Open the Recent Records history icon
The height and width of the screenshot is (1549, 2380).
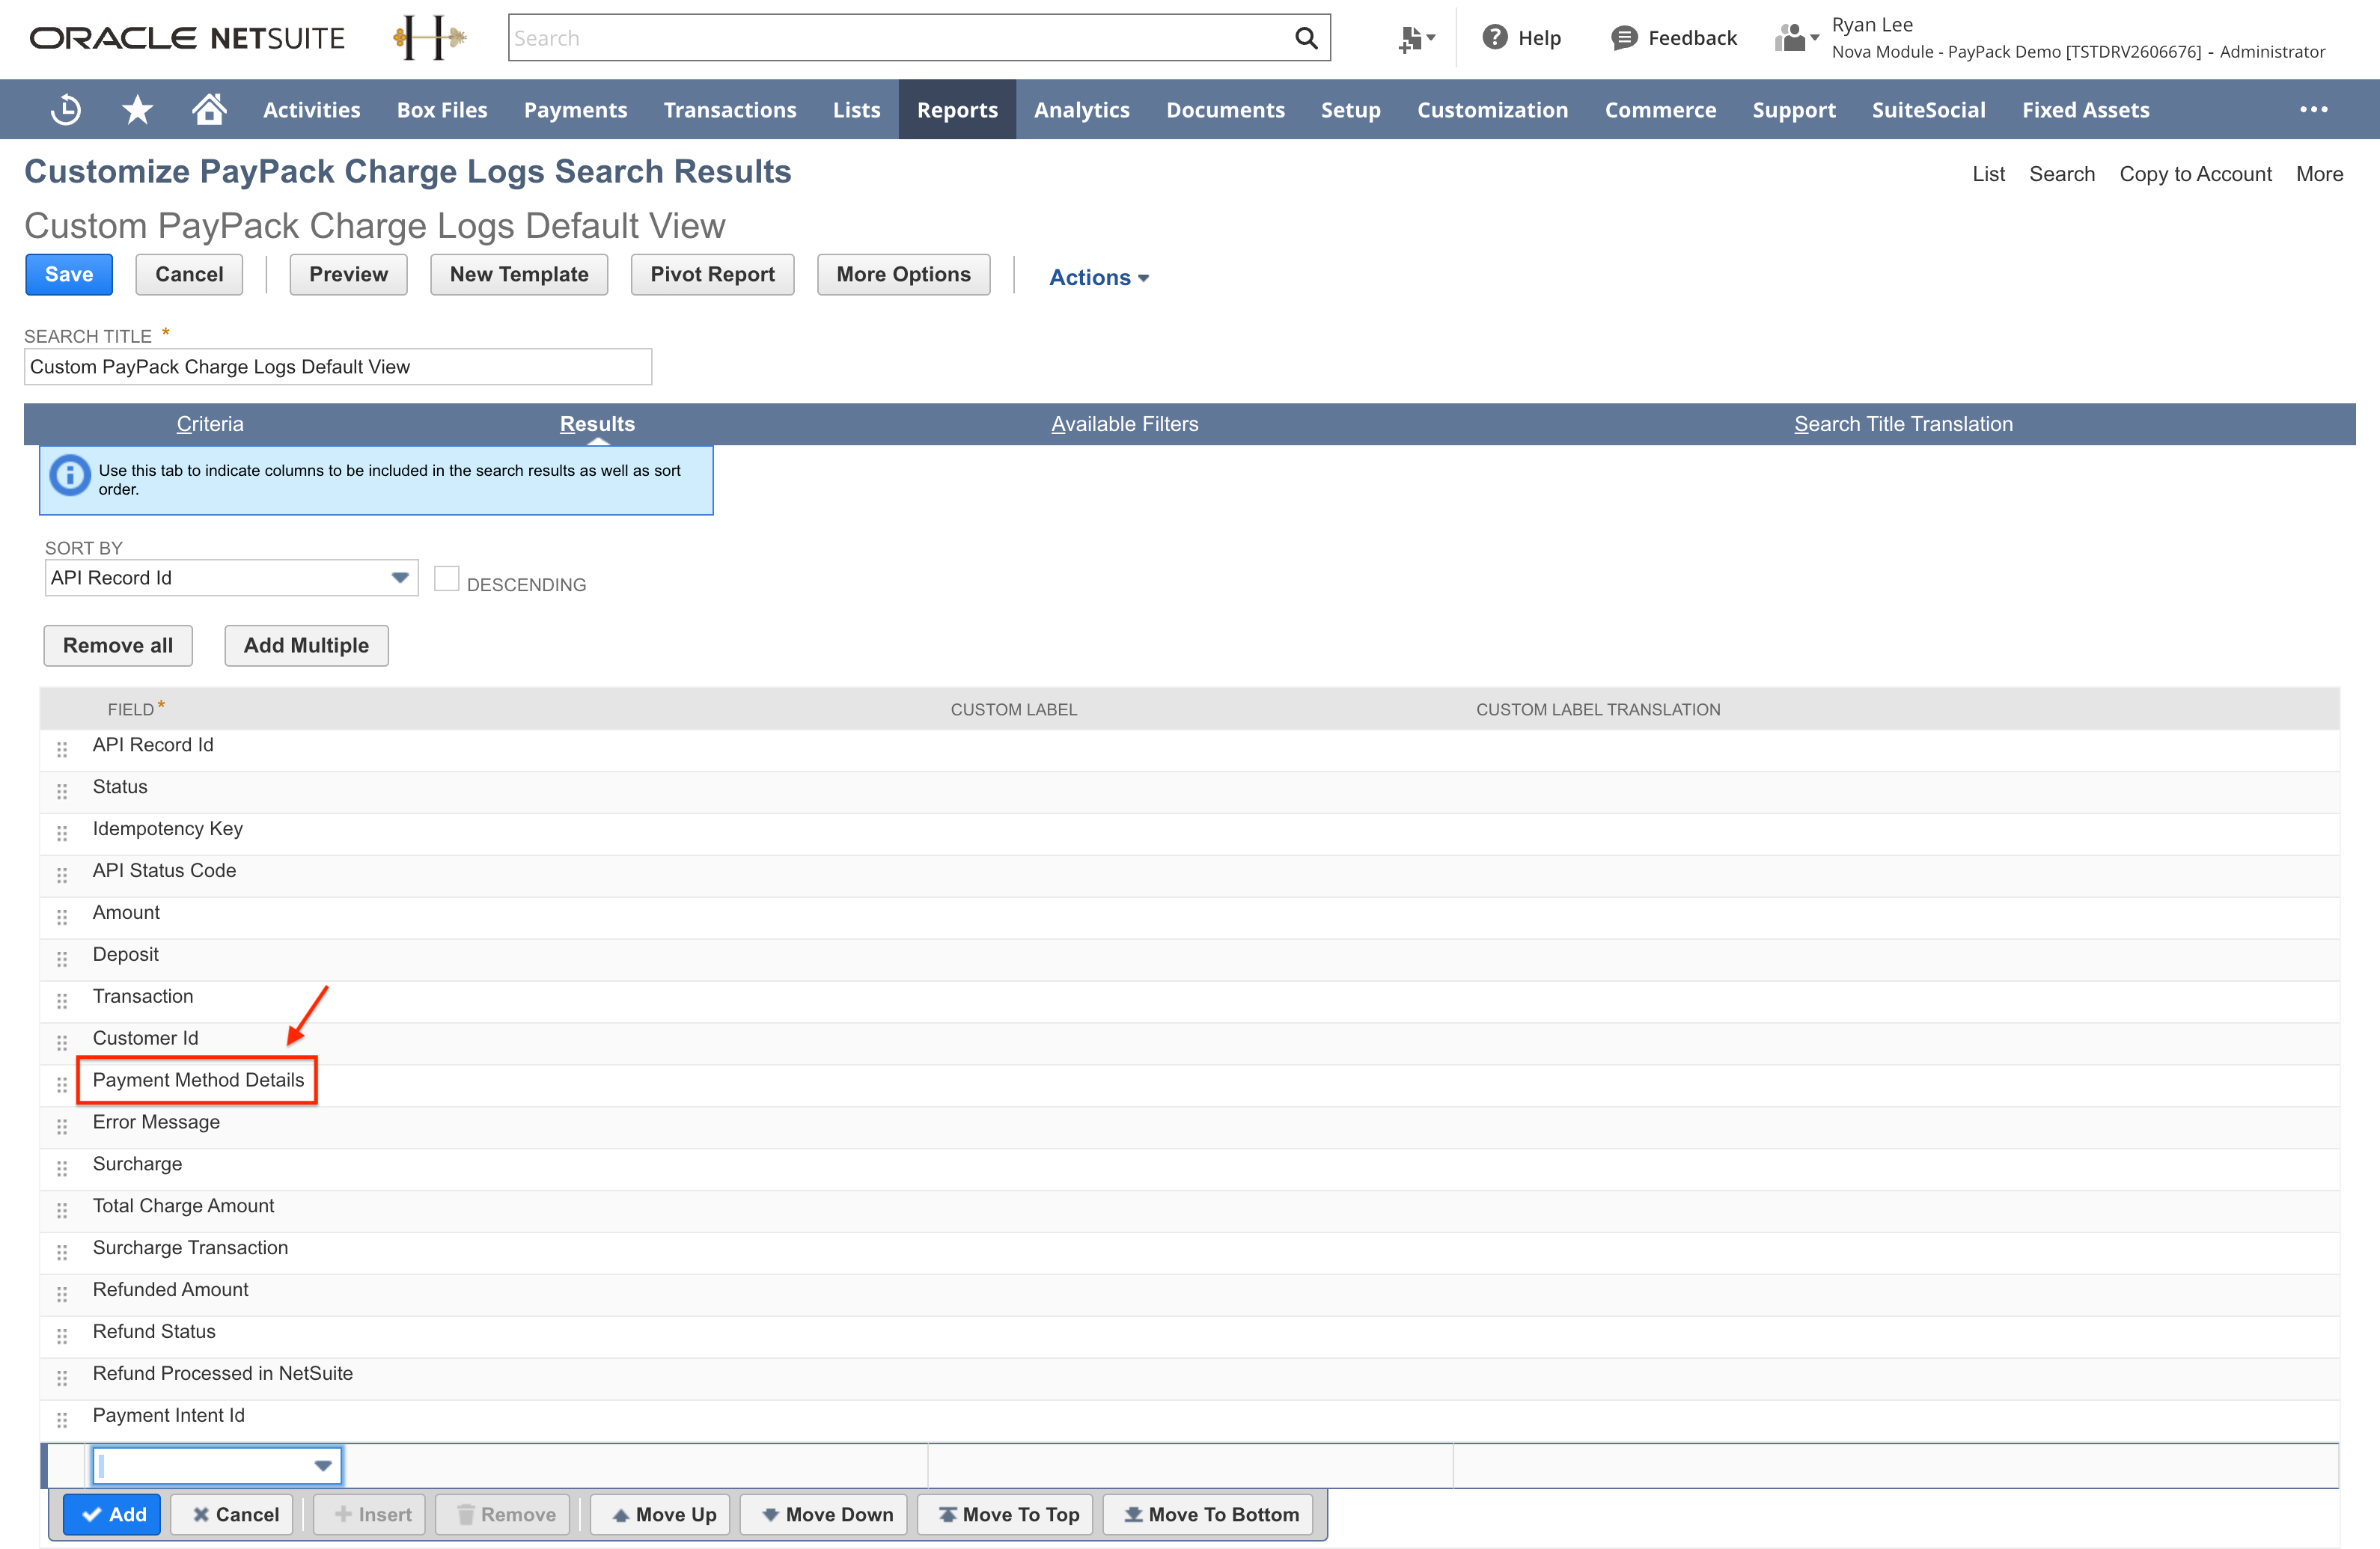[x=66, y=110]
